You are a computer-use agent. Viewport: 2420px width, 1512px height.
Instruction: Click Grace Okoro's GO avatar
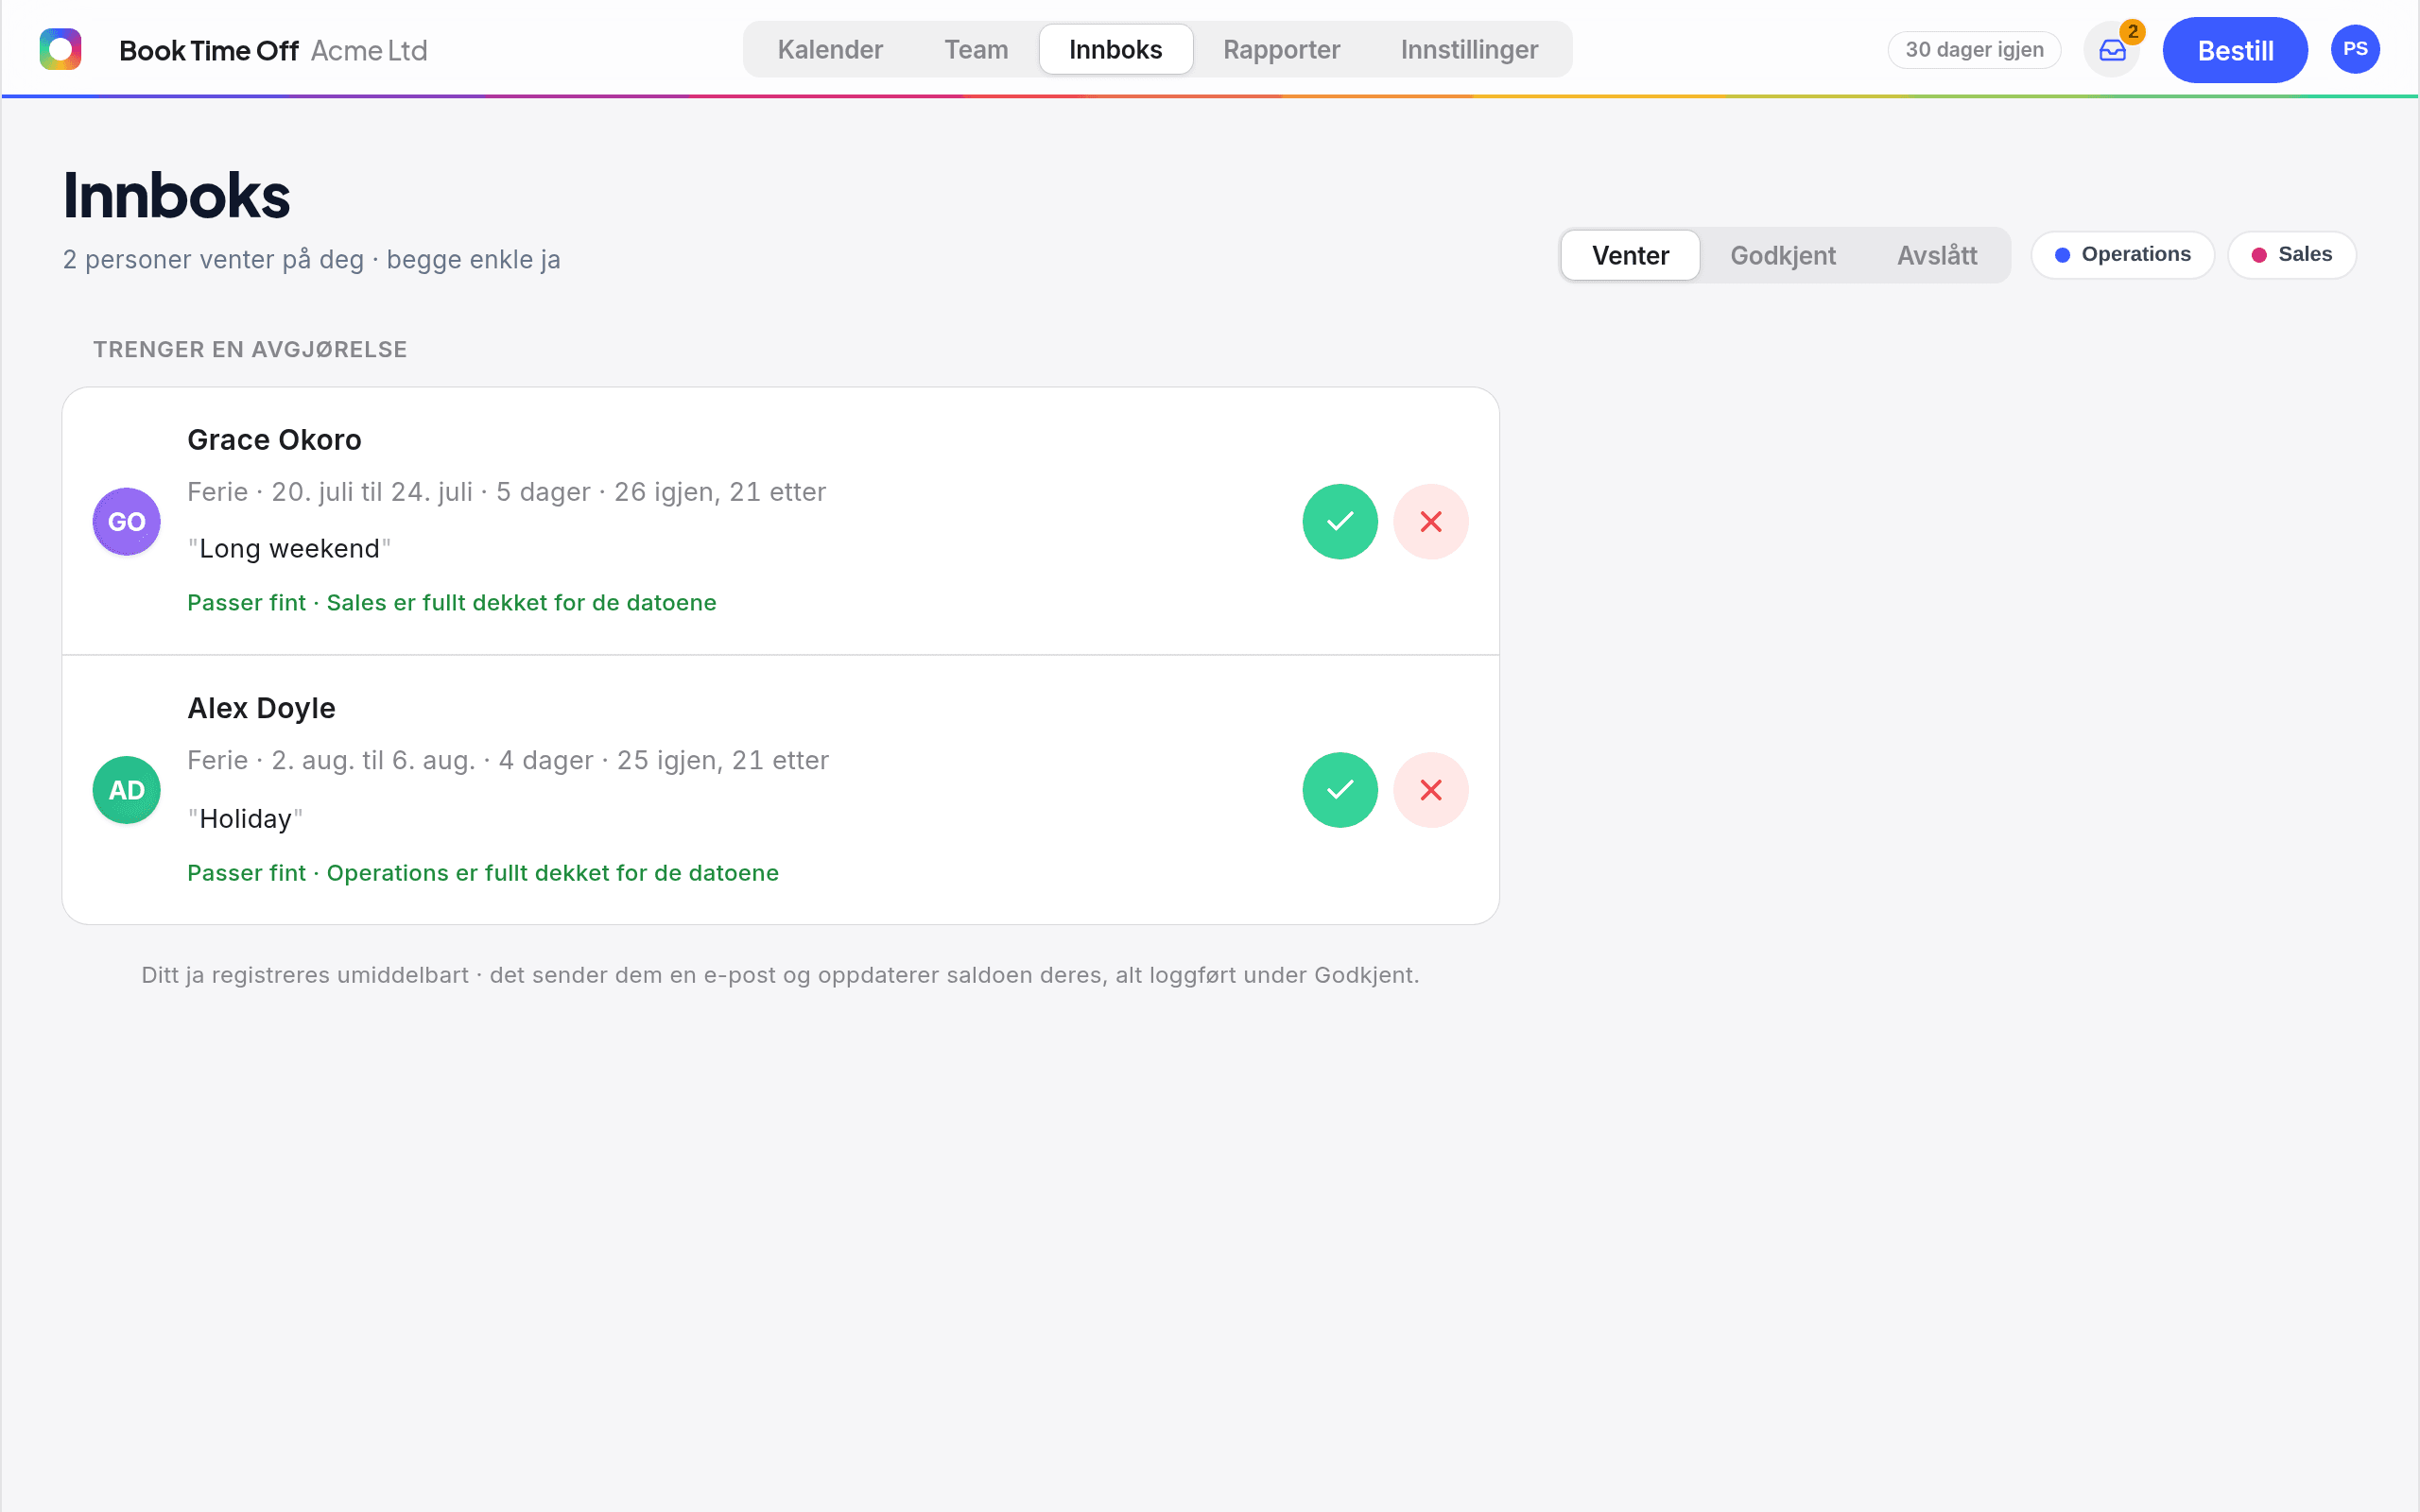127,522
